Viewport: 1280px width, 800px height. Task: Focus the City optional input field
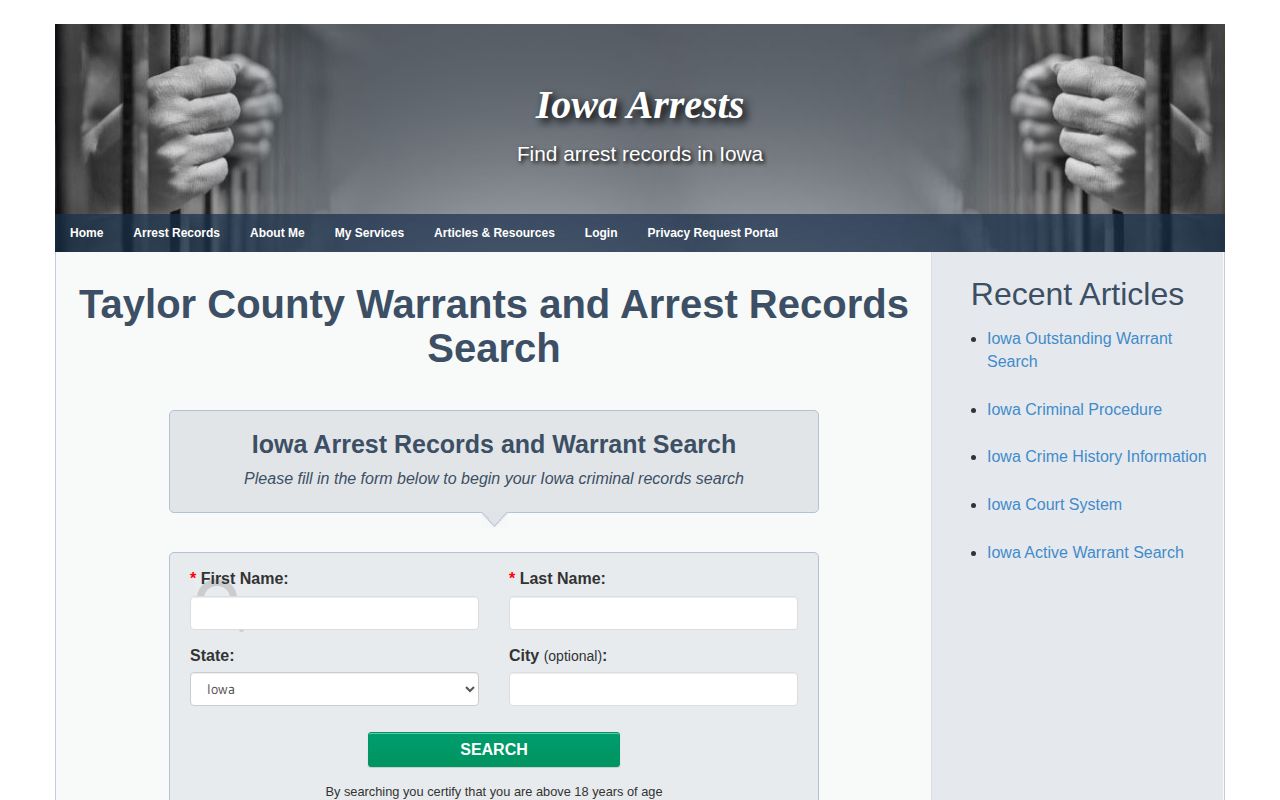[x=653, y=689]
